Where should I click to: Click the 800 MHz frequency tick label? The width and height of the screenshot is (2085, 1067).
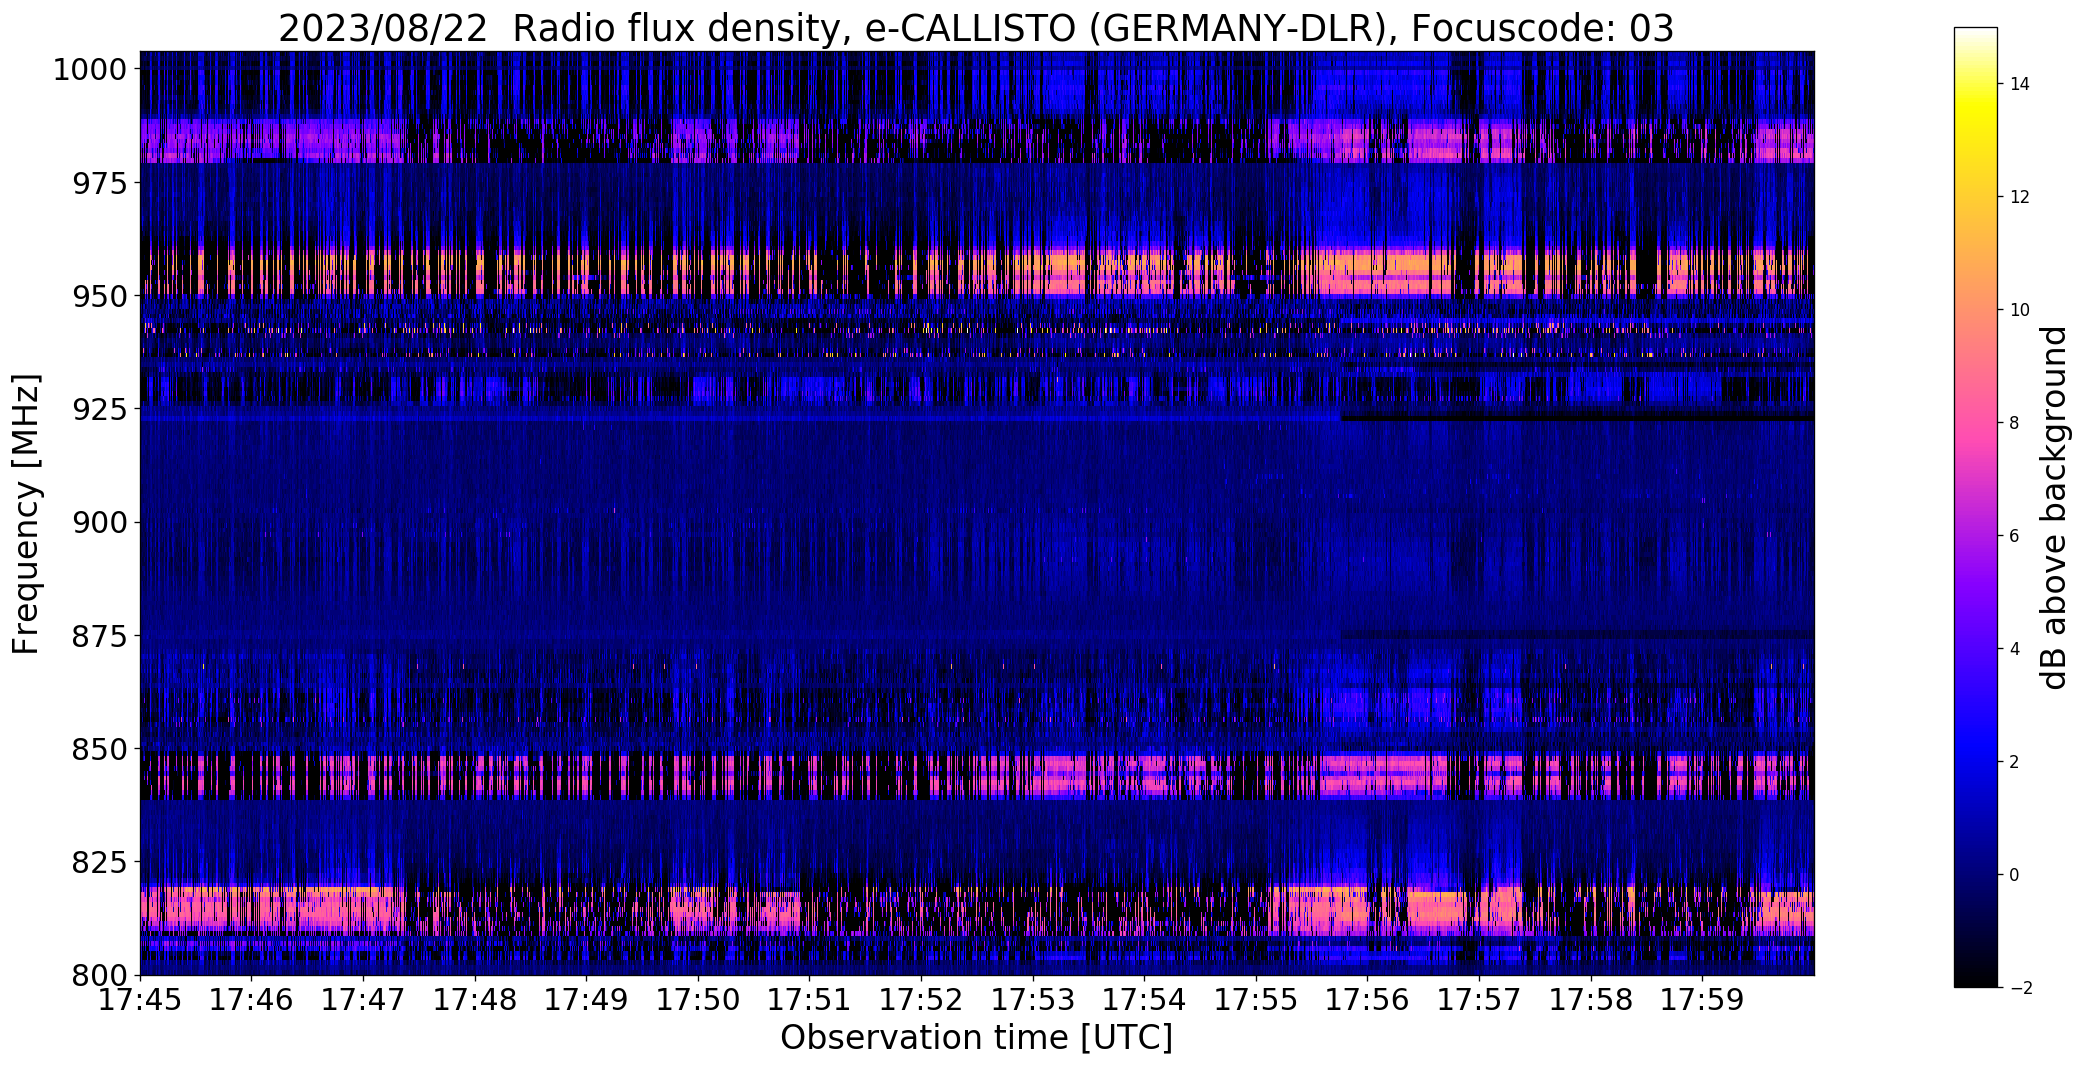(x=99, y=974)
